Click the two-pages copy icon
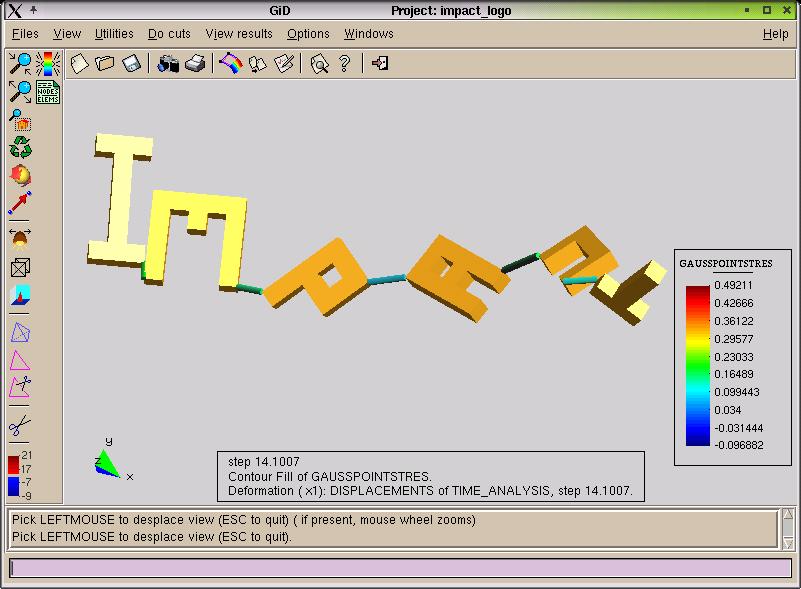Screen dimensions: 801x589 click(x=257, y=64)
